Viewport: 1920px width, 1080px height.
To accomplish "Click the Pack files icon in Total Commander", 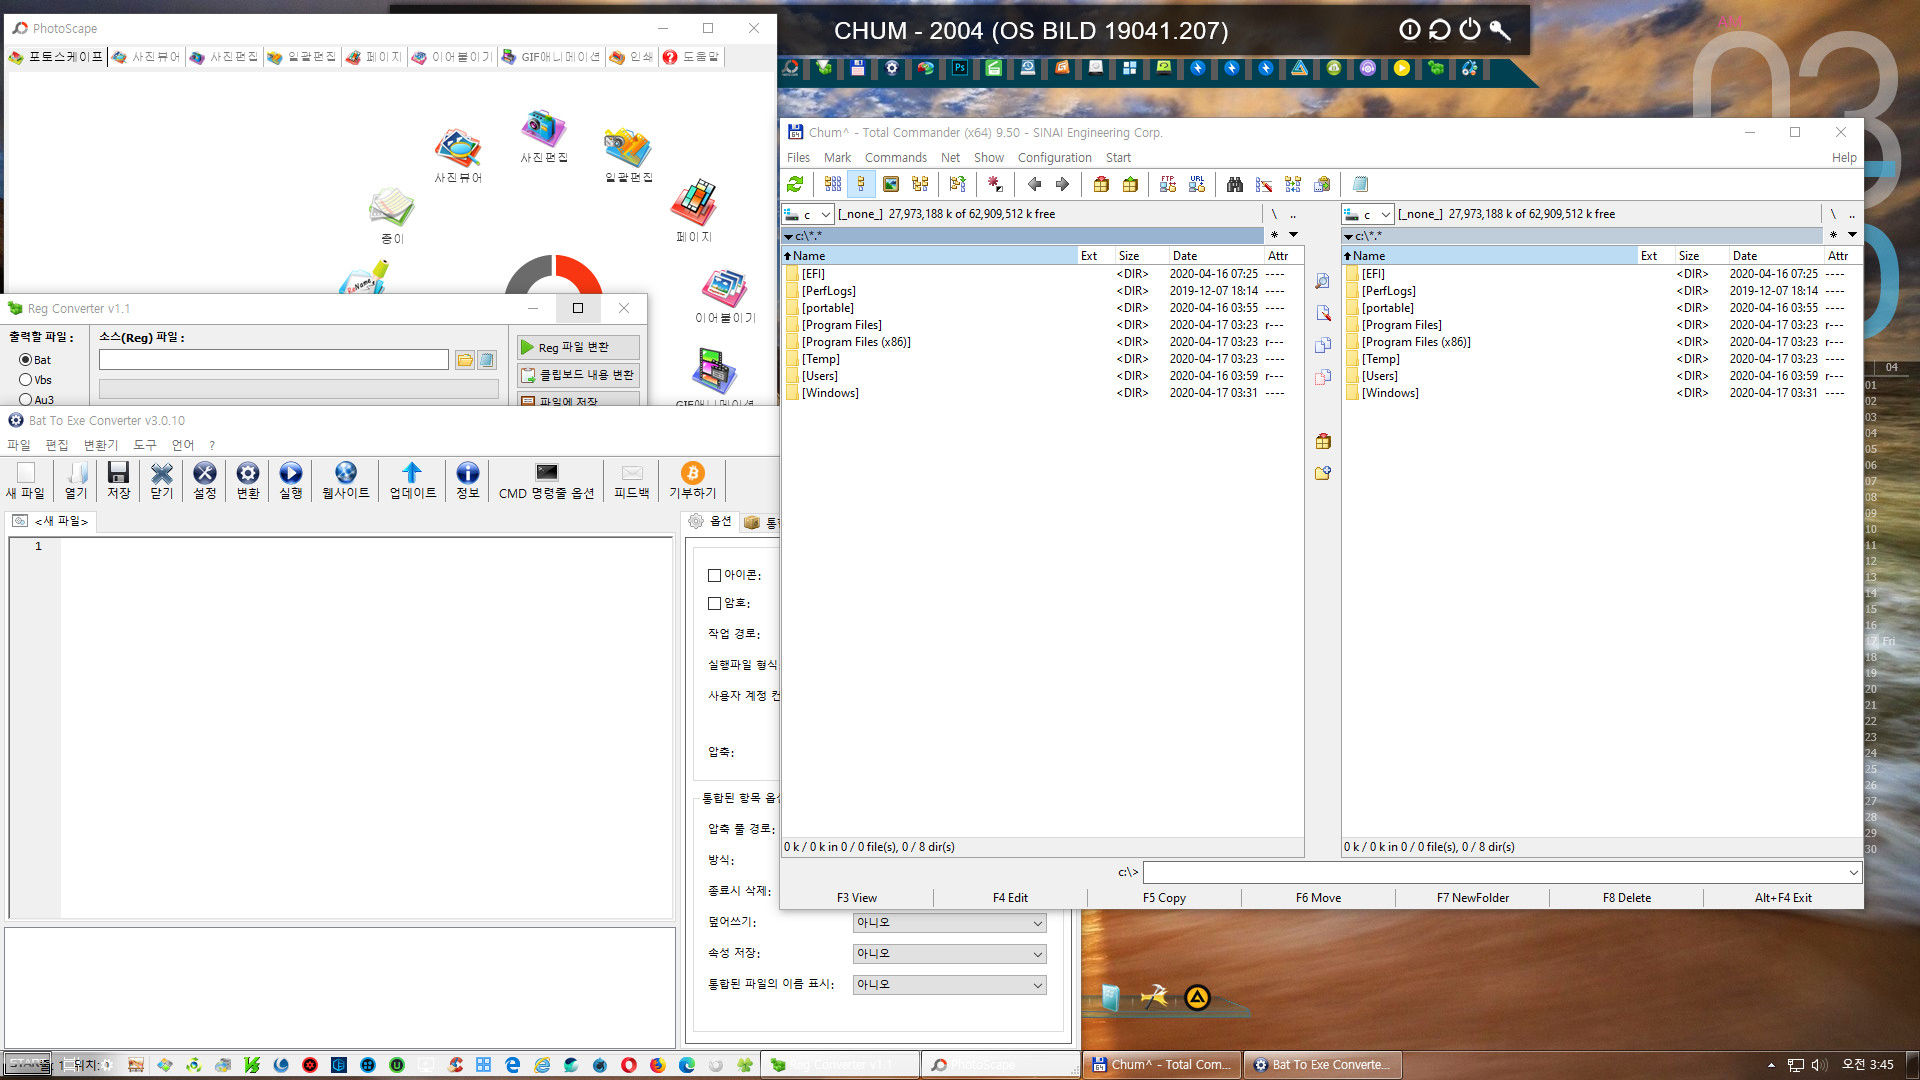I will tap(1101, 184).
